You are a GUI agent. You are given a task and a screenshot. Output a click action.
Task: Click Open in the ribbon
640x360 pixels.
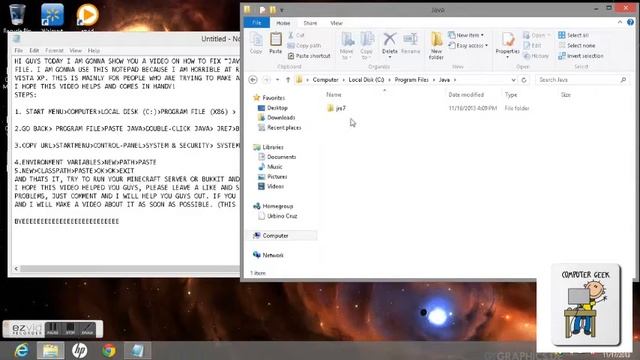point(535,35)
